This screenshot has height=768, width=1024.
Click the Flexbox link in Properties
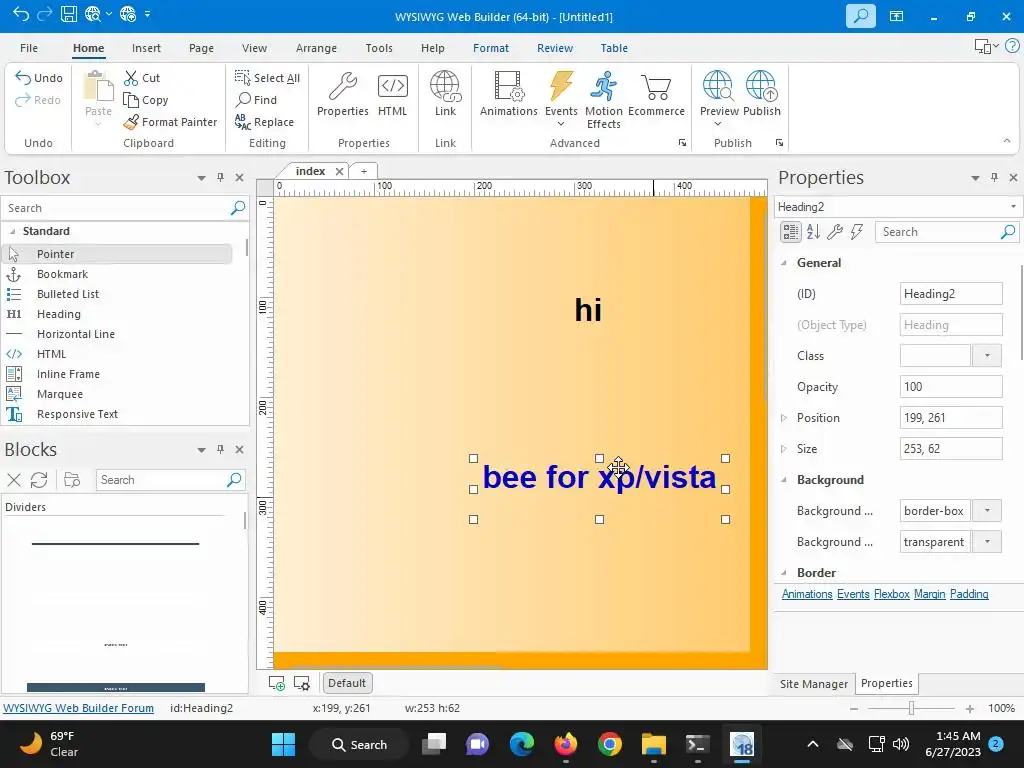(x=891, y=594)
